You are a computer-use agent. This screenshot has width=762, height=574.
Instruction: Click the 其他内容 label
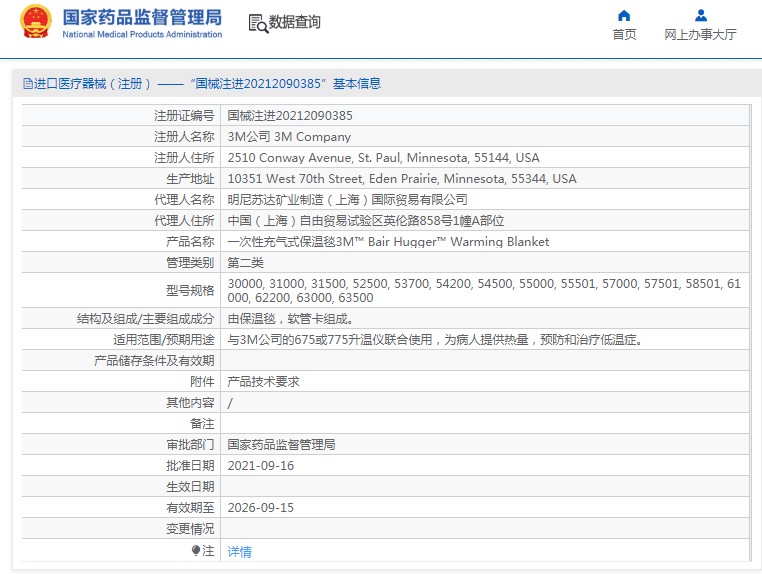click(x=190, y=403)
